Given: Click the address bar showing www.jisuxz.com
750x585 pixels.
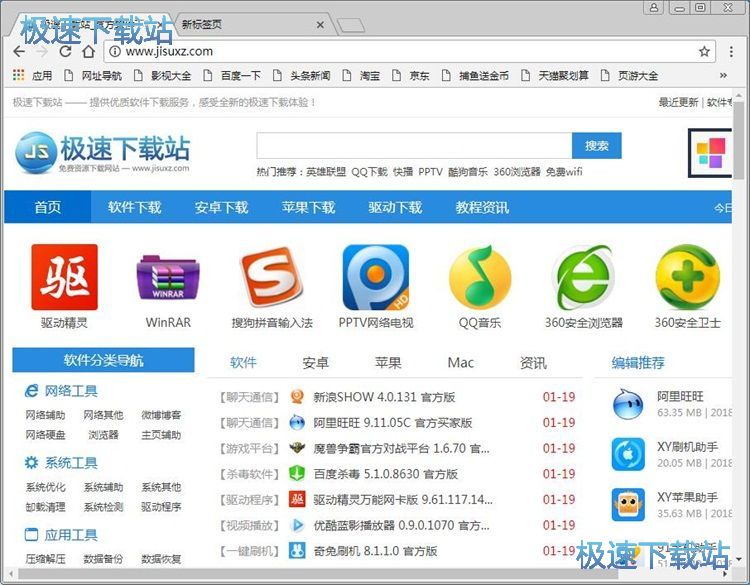Looking at the screenshot, I should point(411,51).
